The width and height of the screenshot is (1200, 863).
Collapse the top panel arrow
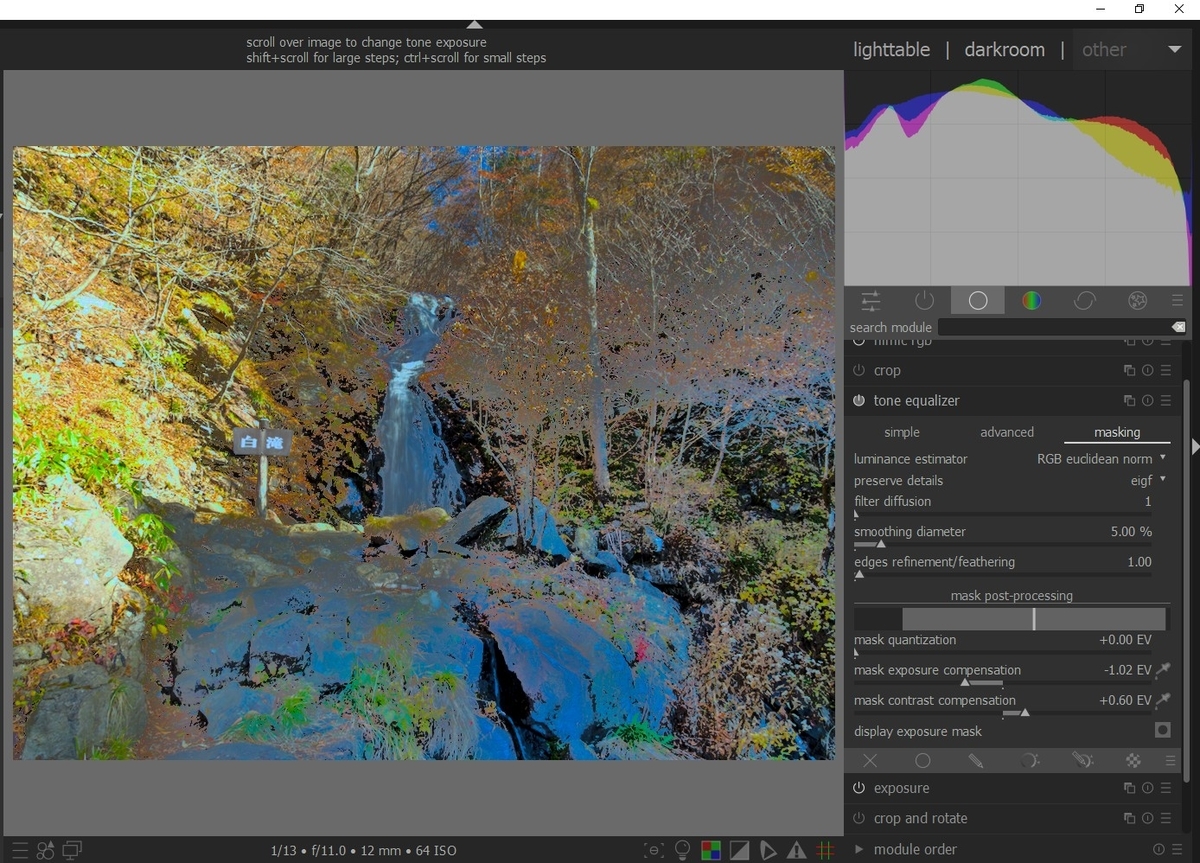[x=475, y=24]
